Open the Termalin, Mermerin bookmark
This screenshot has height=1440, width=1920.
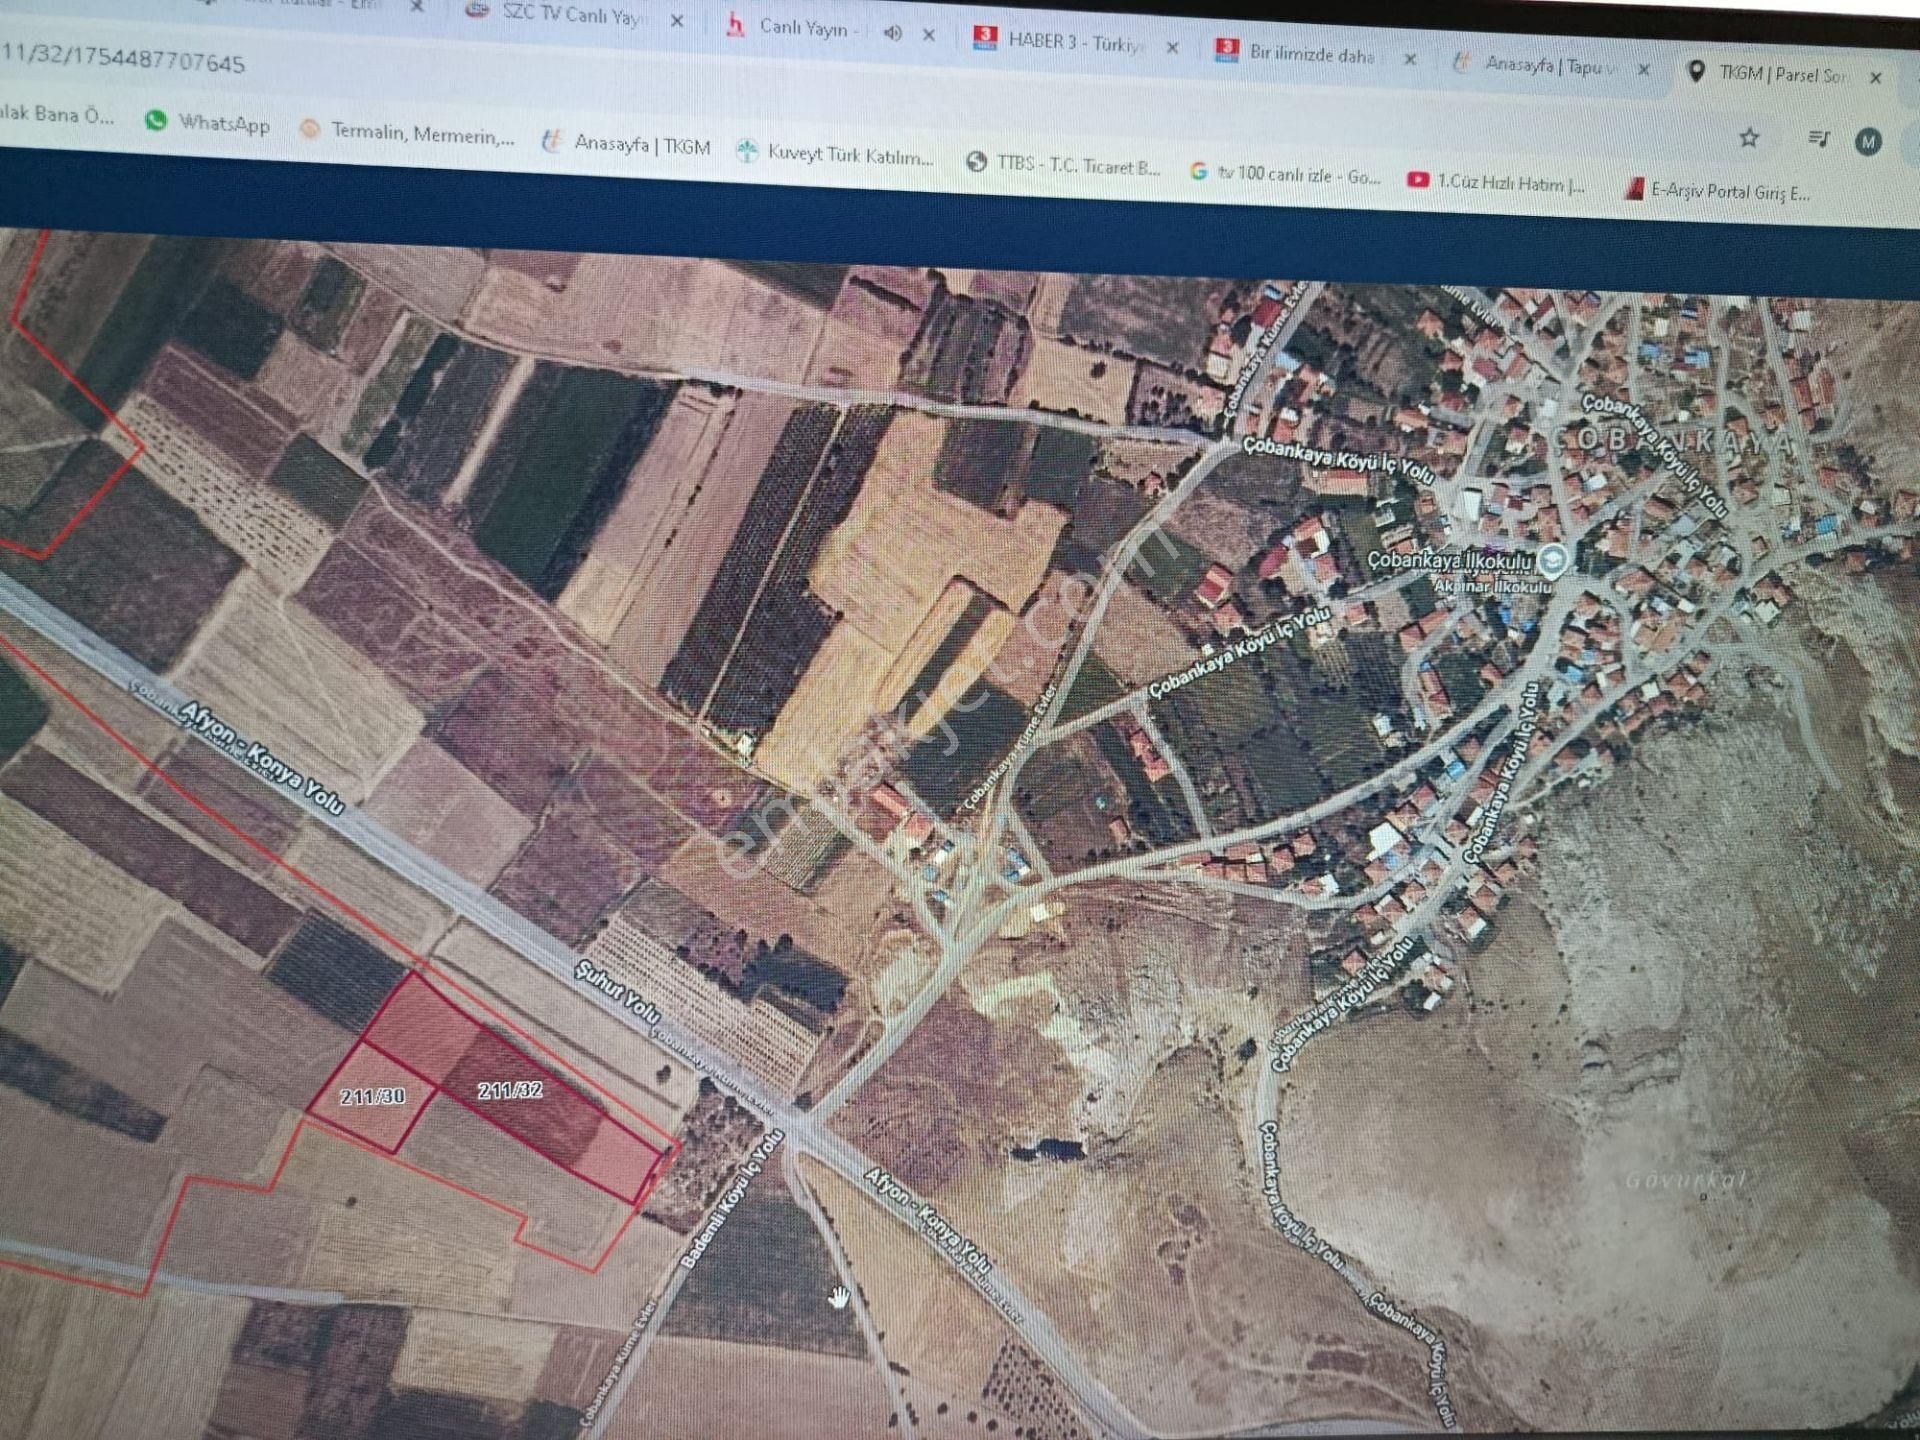coord(410,131)
